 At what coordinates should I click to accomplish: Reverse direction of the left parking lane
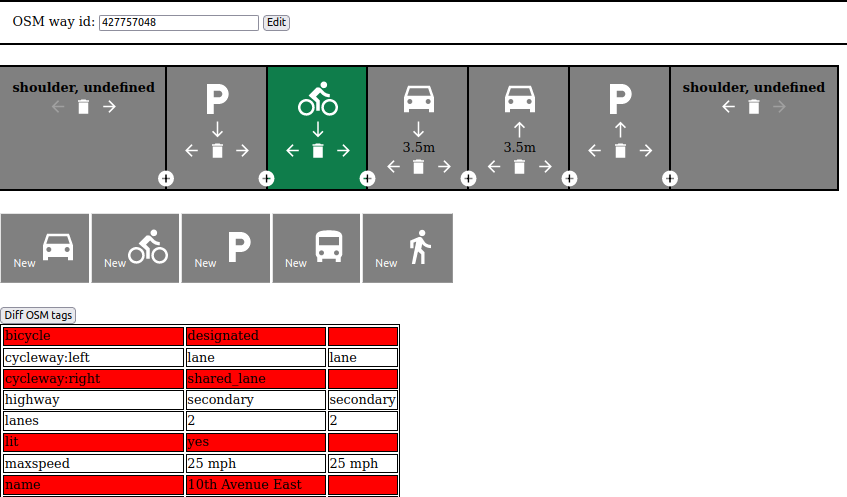(x=217, y=130)
